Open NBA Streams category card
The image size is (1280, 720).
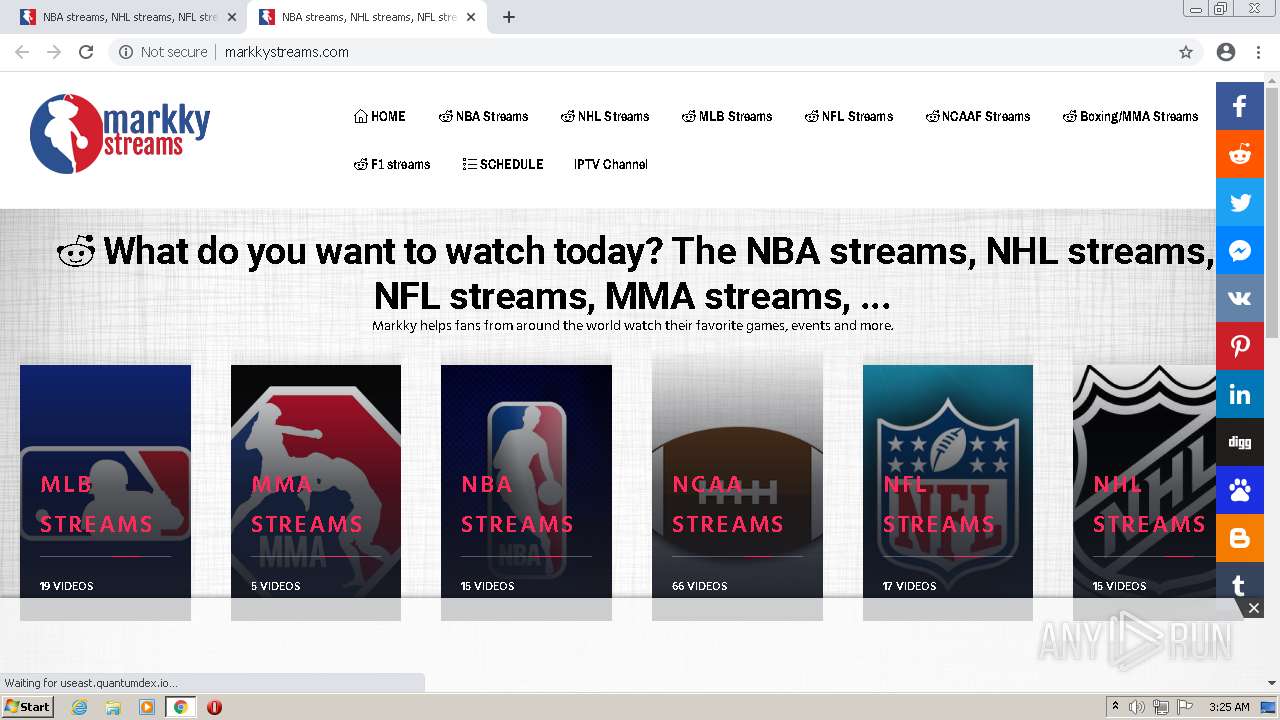(526, 492)
